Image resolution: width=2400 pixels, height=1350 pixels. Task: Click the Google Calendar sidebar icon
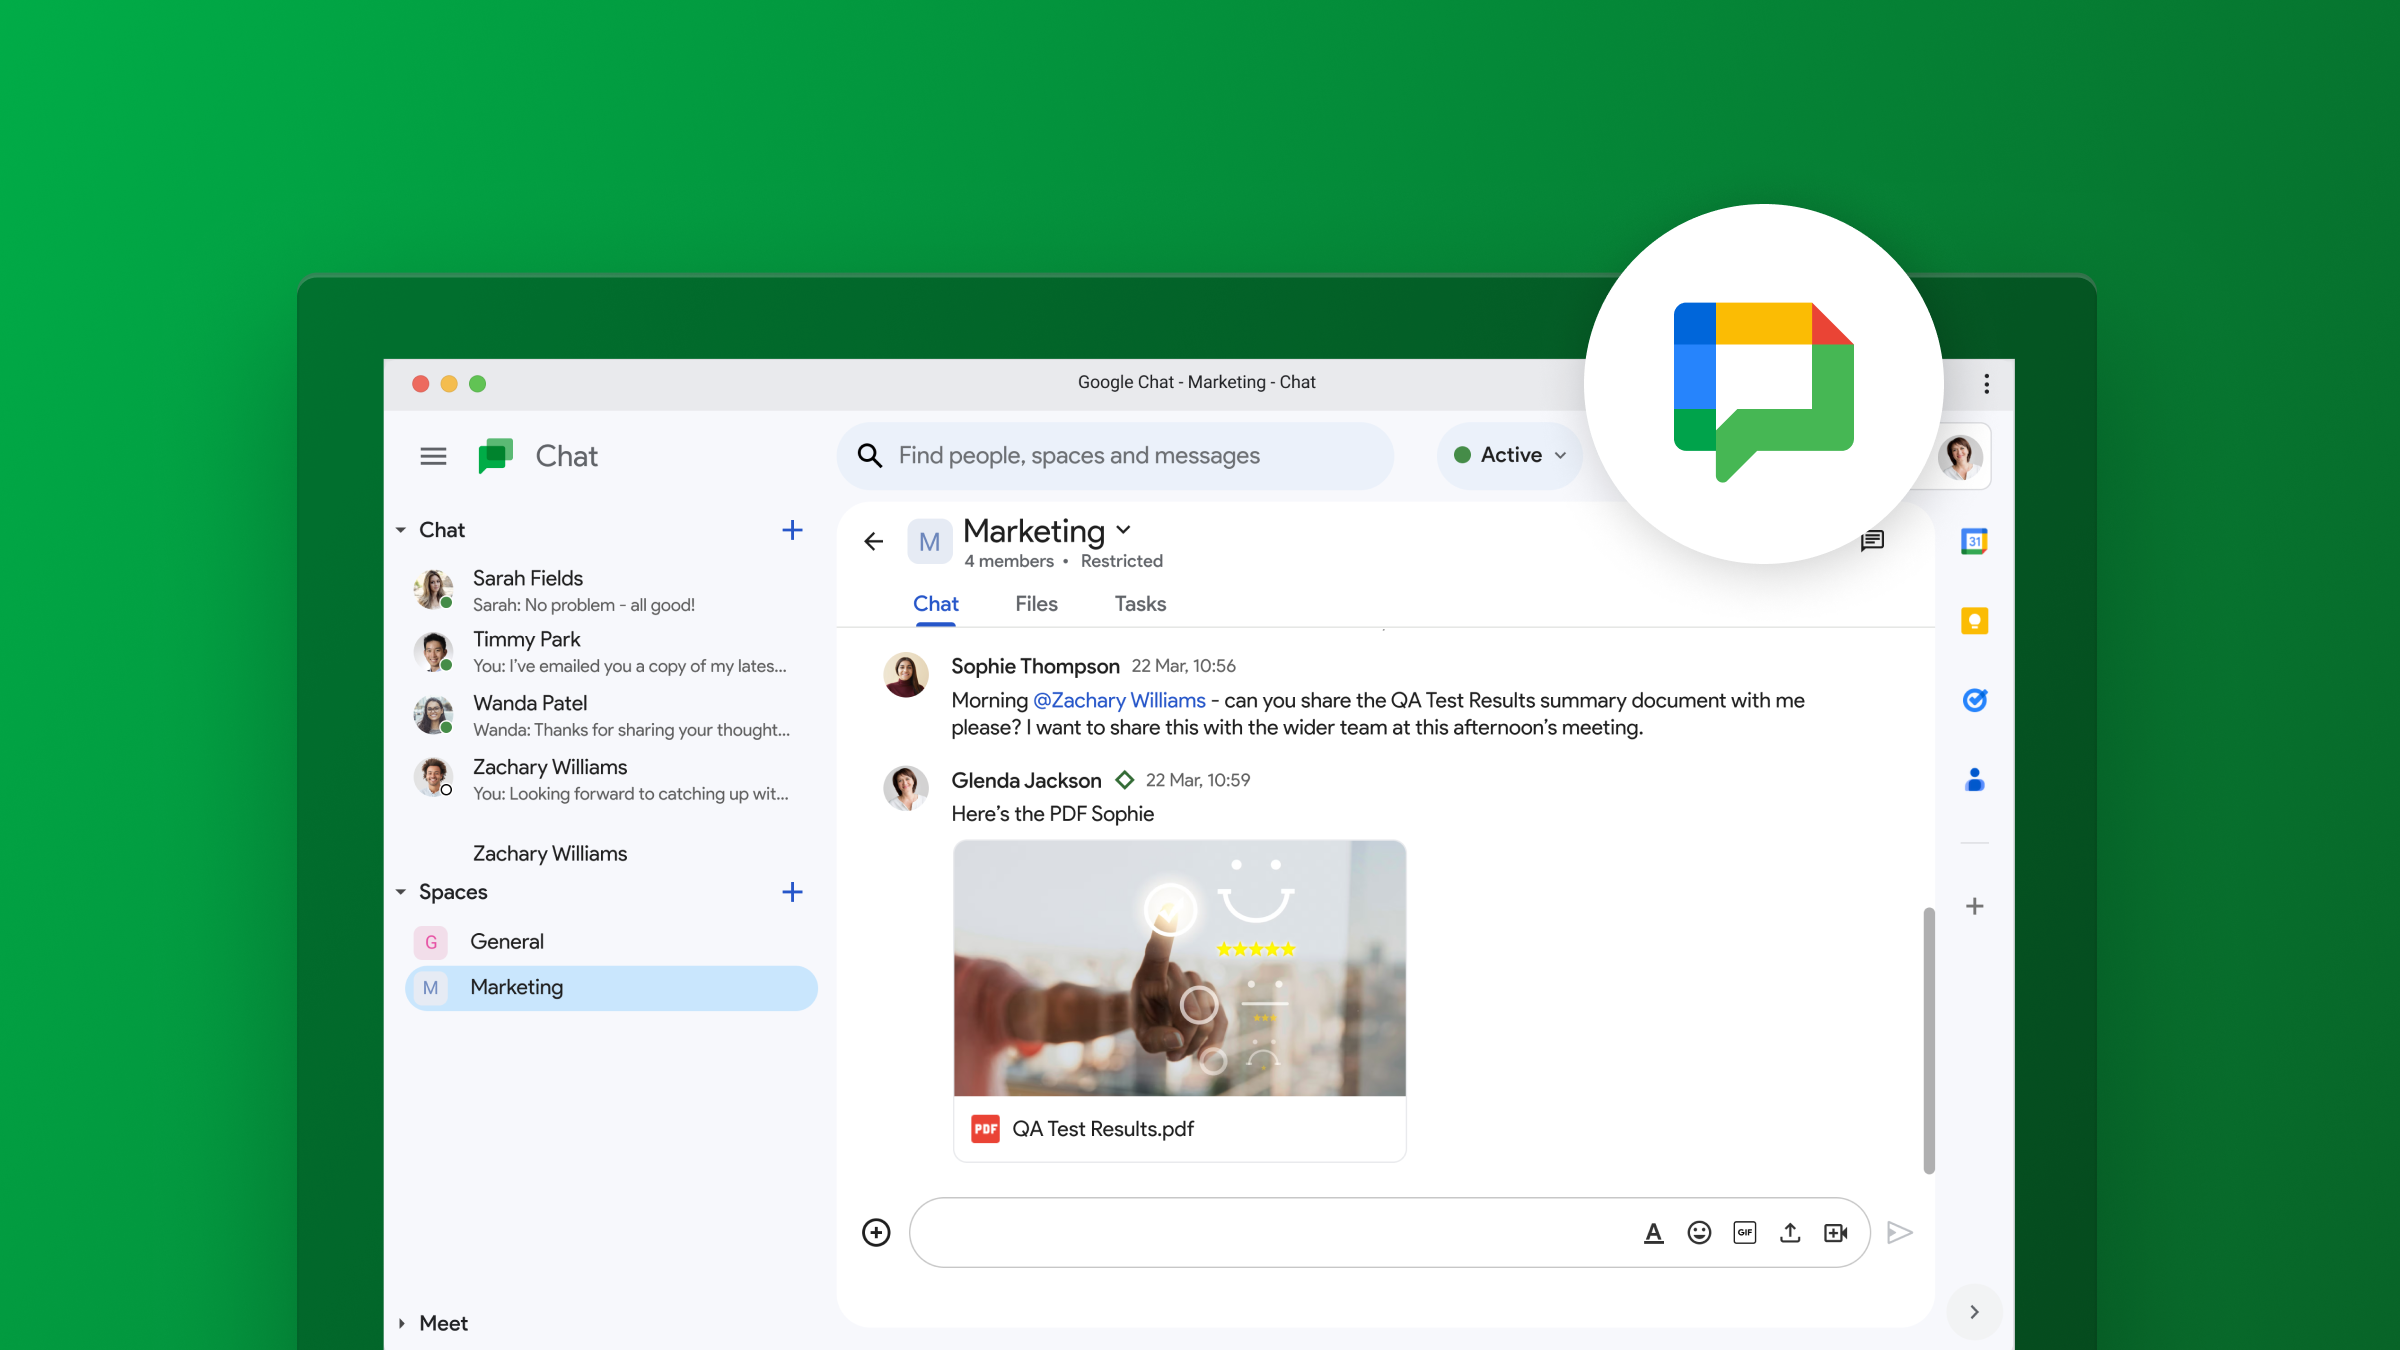1975,541
